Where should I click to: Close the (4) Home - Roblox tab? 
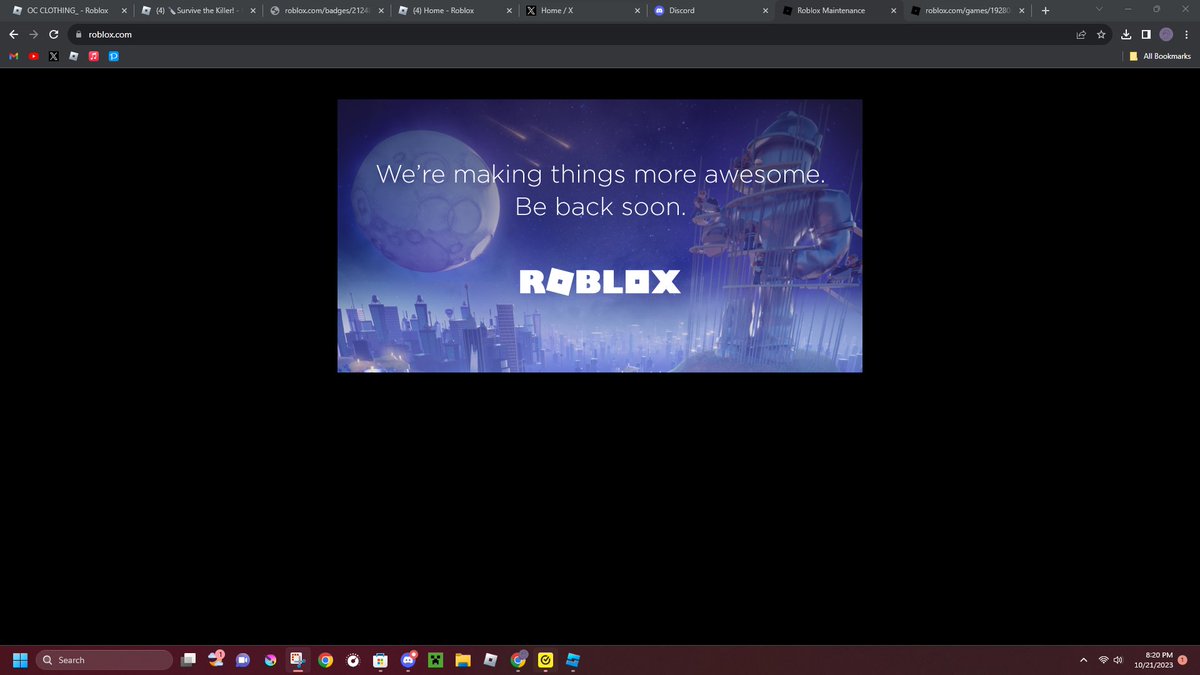(509, 11)
